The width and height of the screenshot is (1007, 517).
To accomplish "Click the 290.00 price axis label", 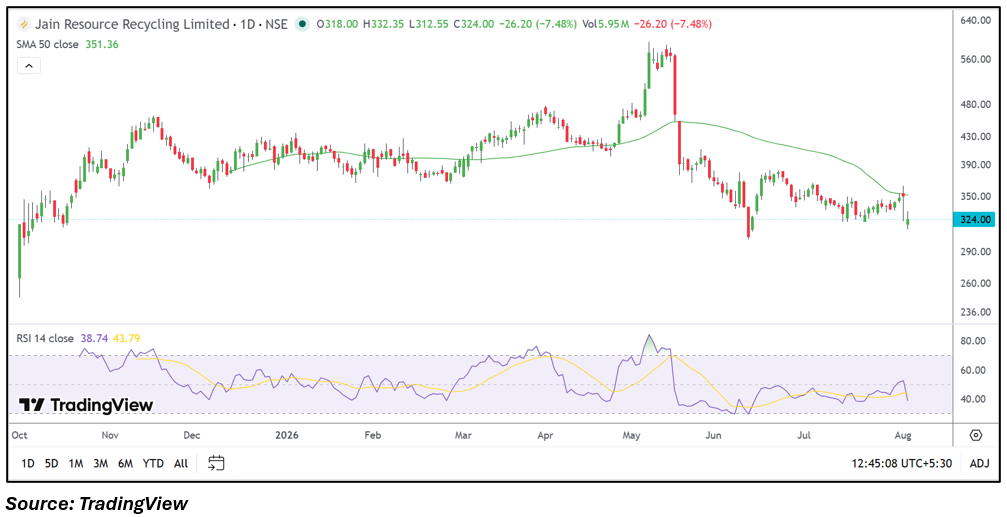I will (x=976, y=252).
